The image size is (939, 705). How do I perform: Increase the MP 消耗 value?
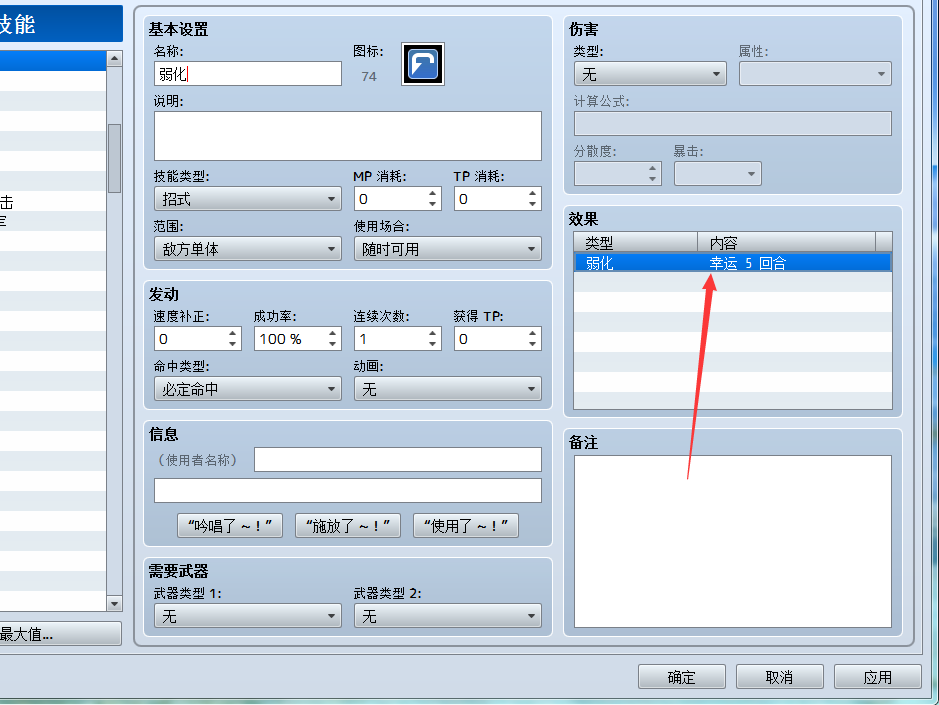pyautogui.click(x=432, y=193)
